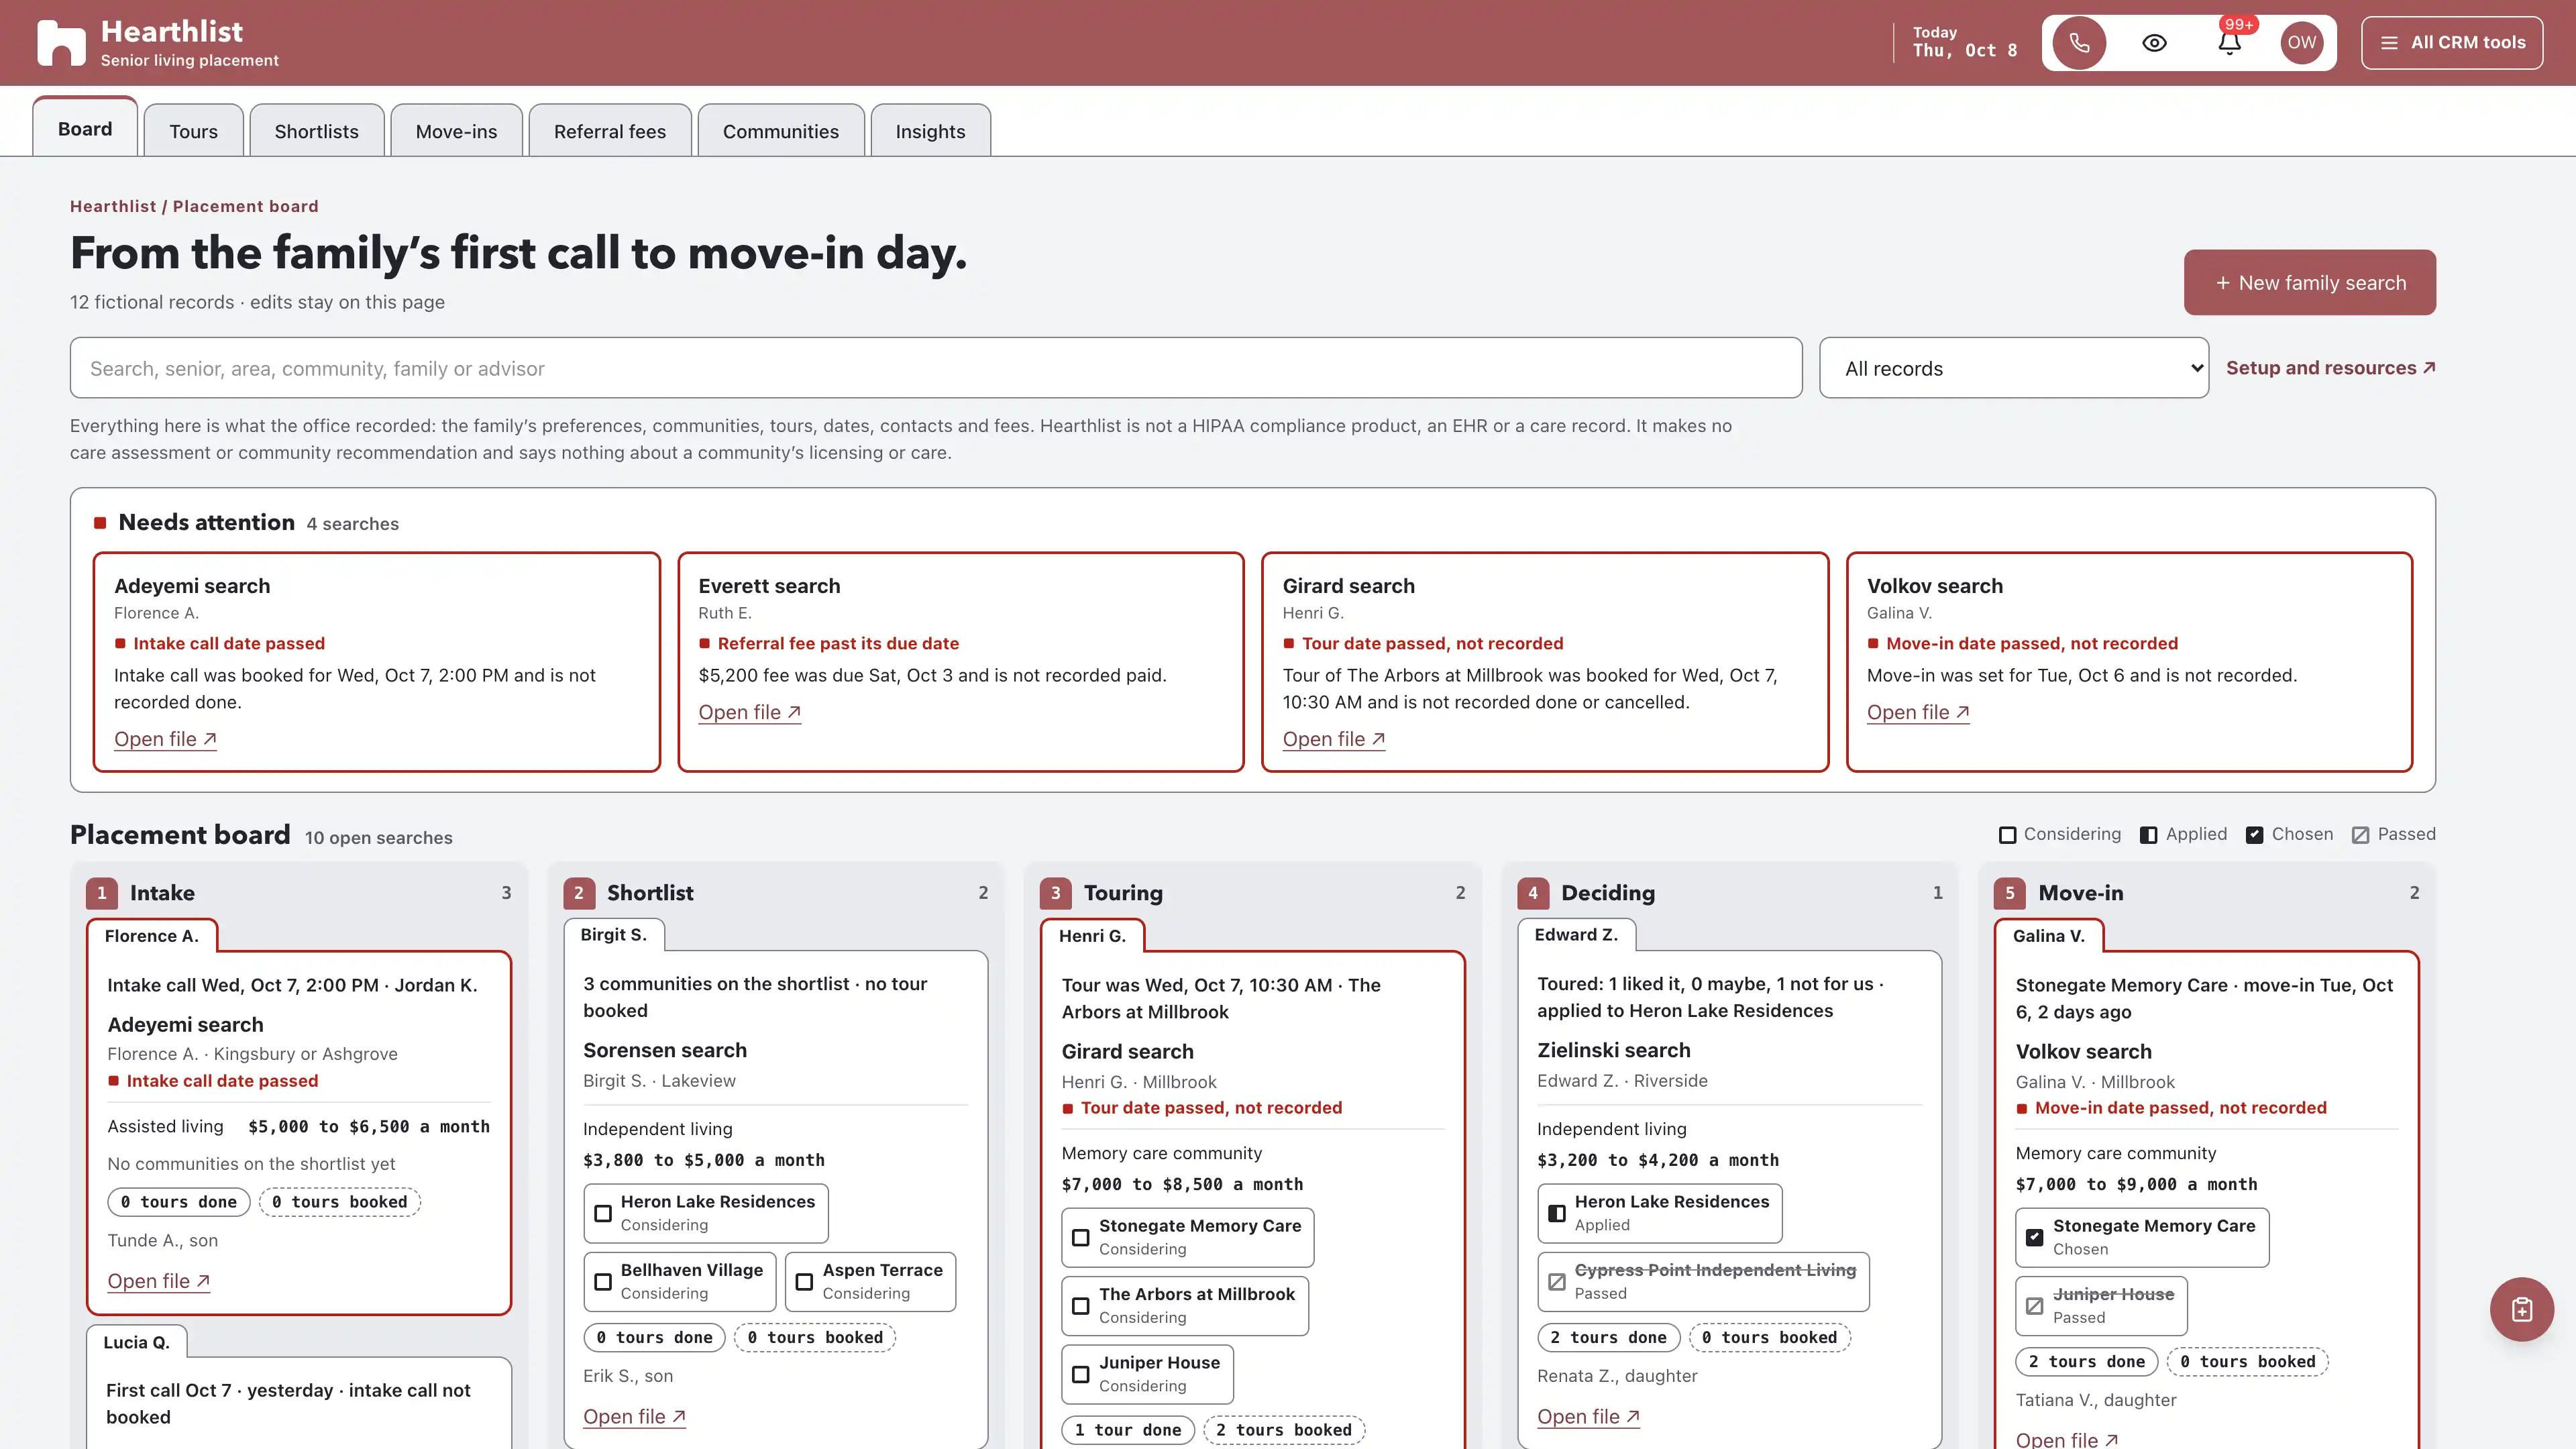Toggle Cypress Point Independent Living passed checkbox
The height and width of the screenshot is (1449, 2576).
1557,1281
